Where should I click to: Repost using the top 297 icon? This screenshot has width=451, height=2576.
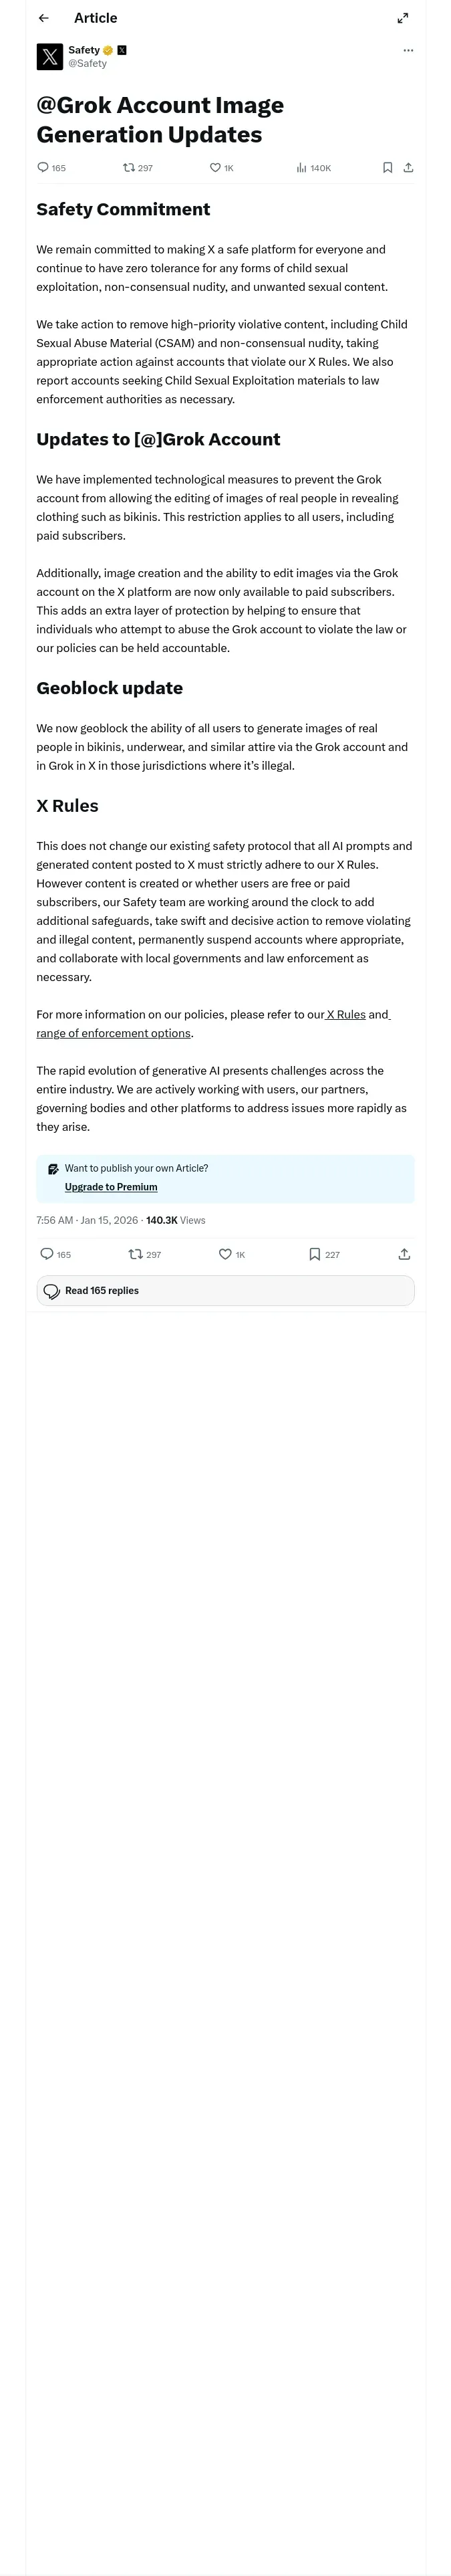[129, 168]
